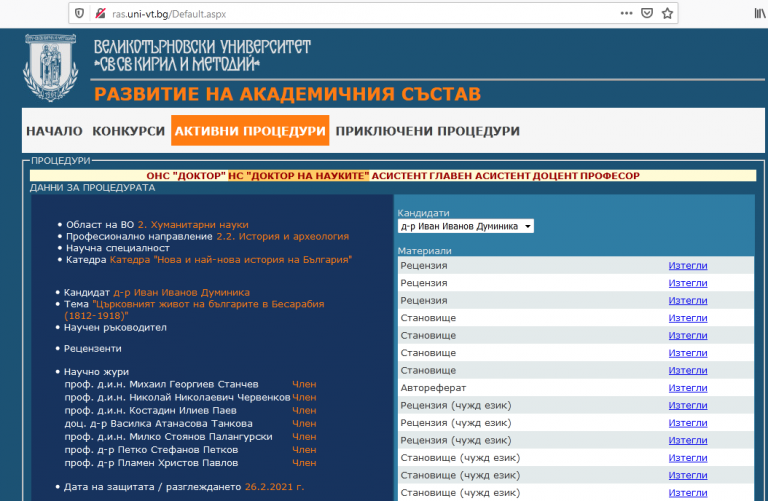
Task: Open the КОНКУРСИ menu tab
Action: 128,131
